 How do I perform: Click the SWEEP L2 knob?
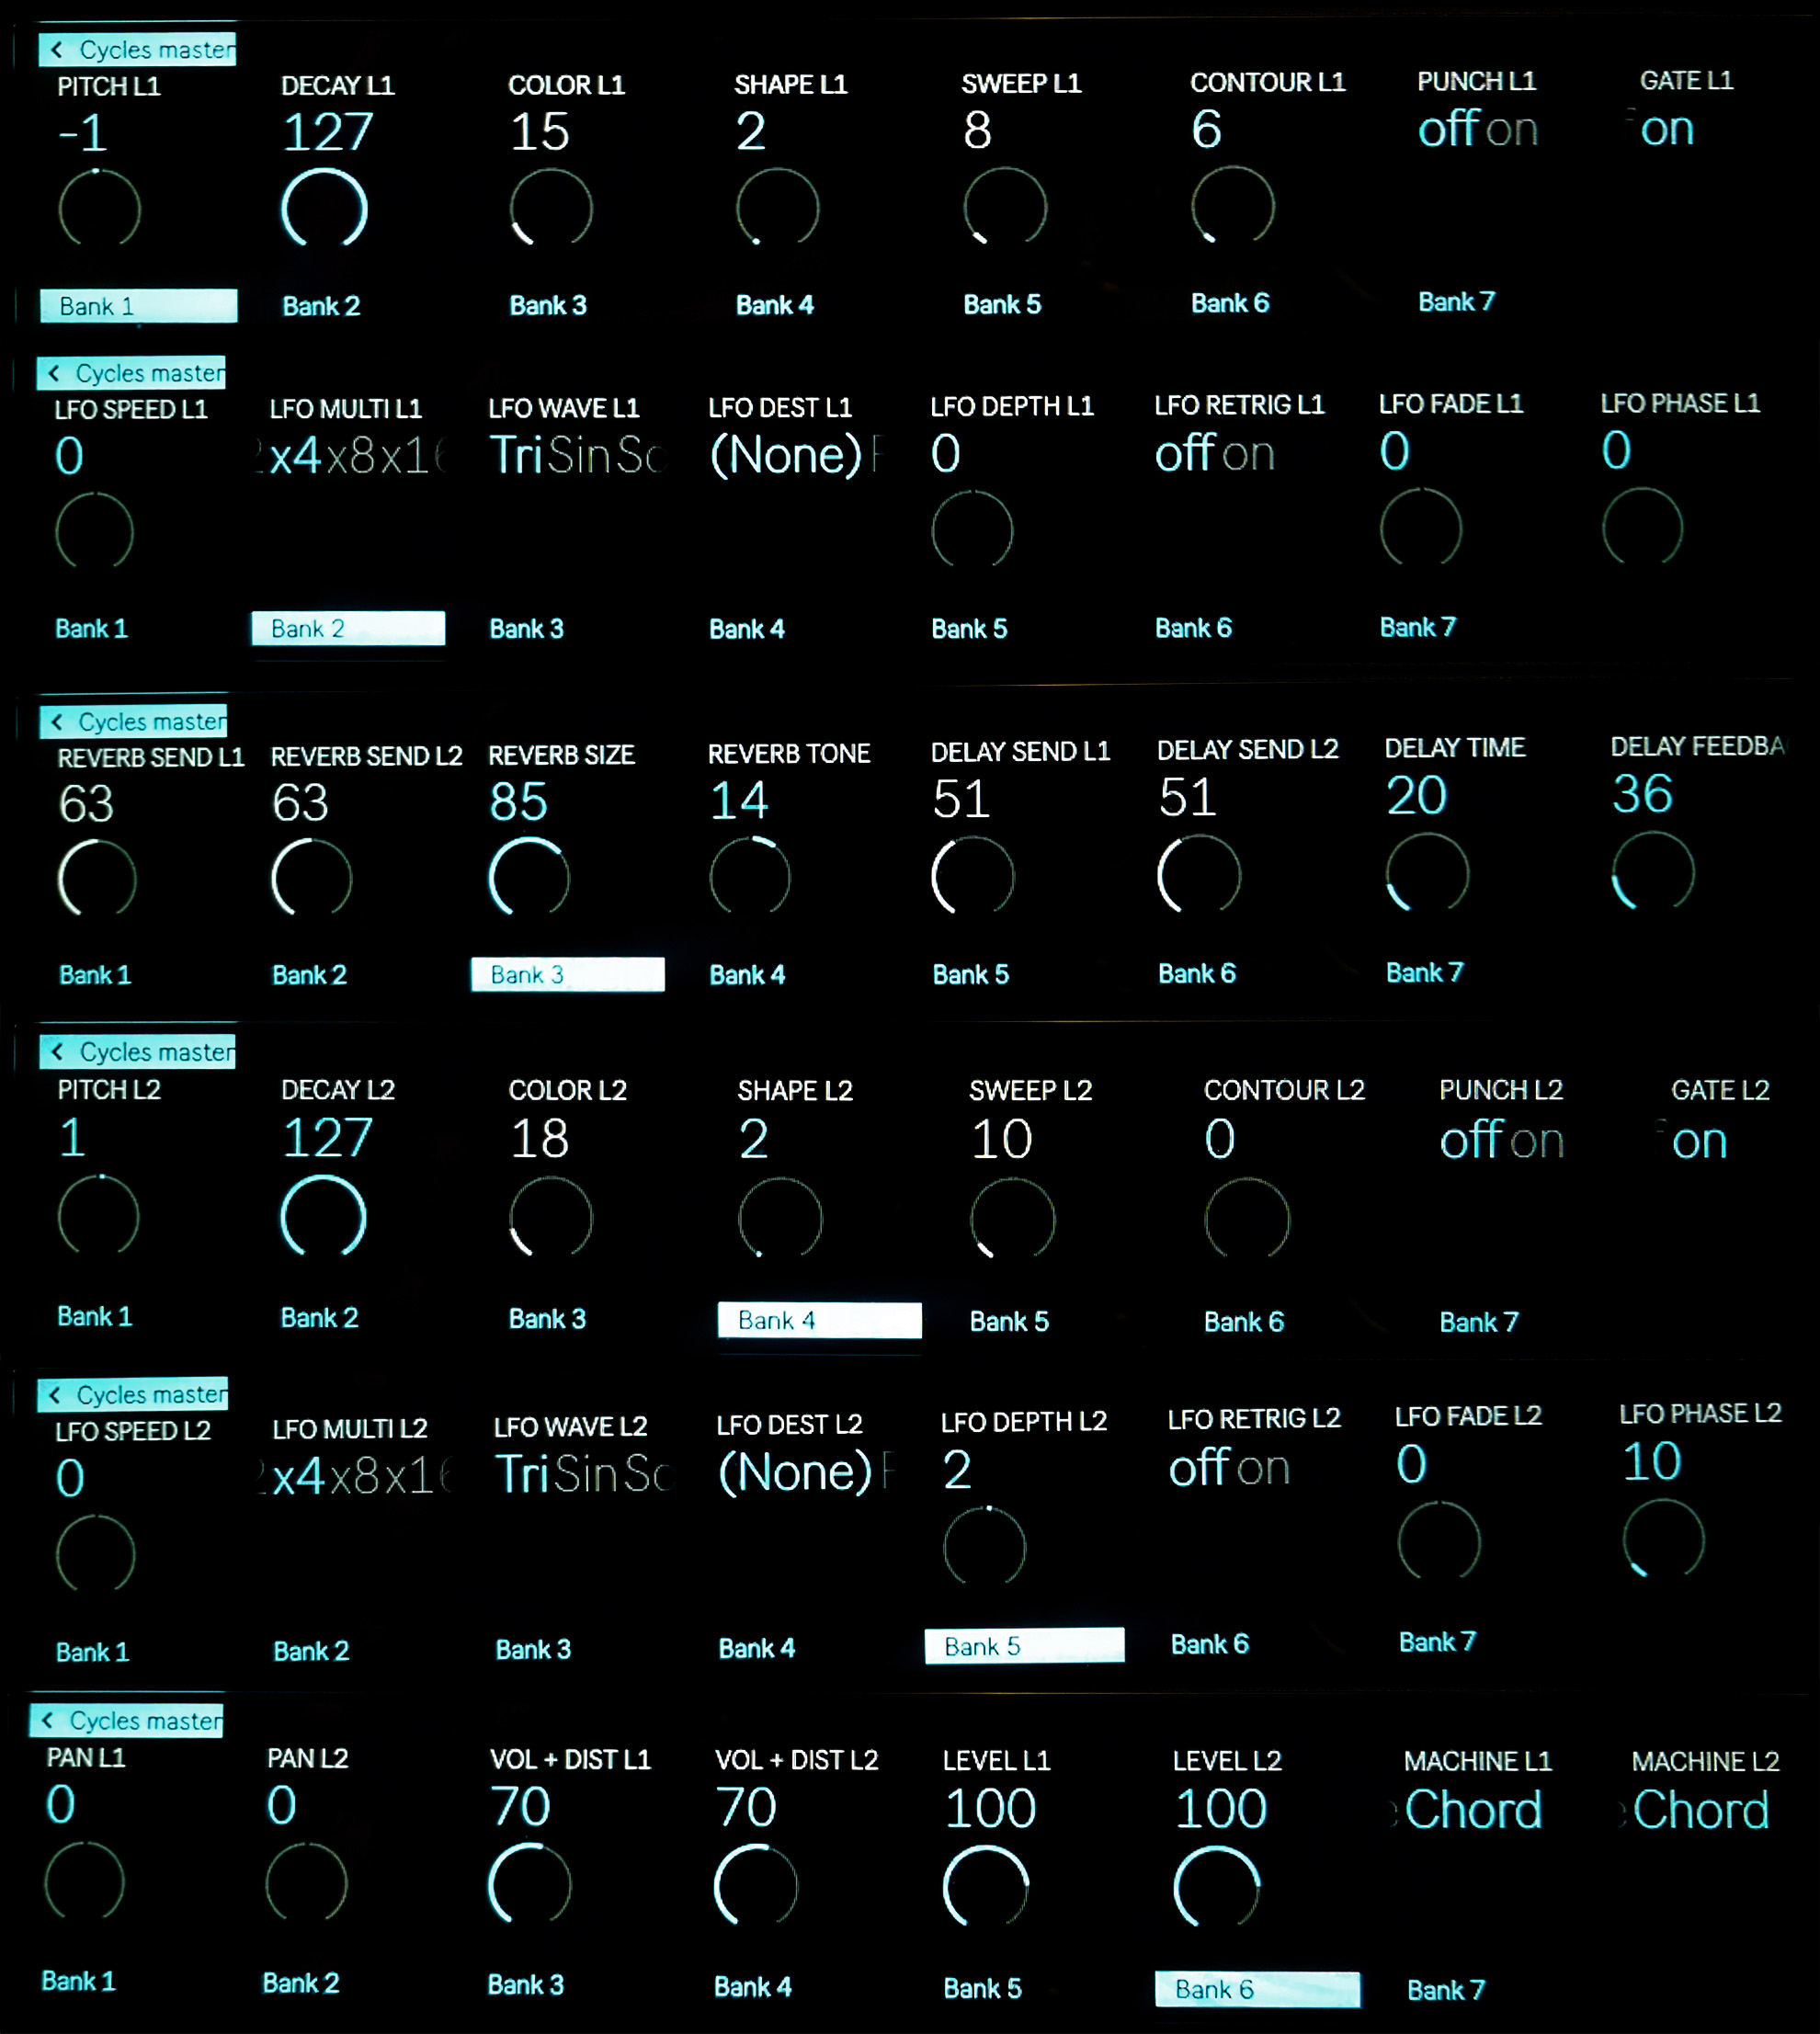(1012, 1219)
